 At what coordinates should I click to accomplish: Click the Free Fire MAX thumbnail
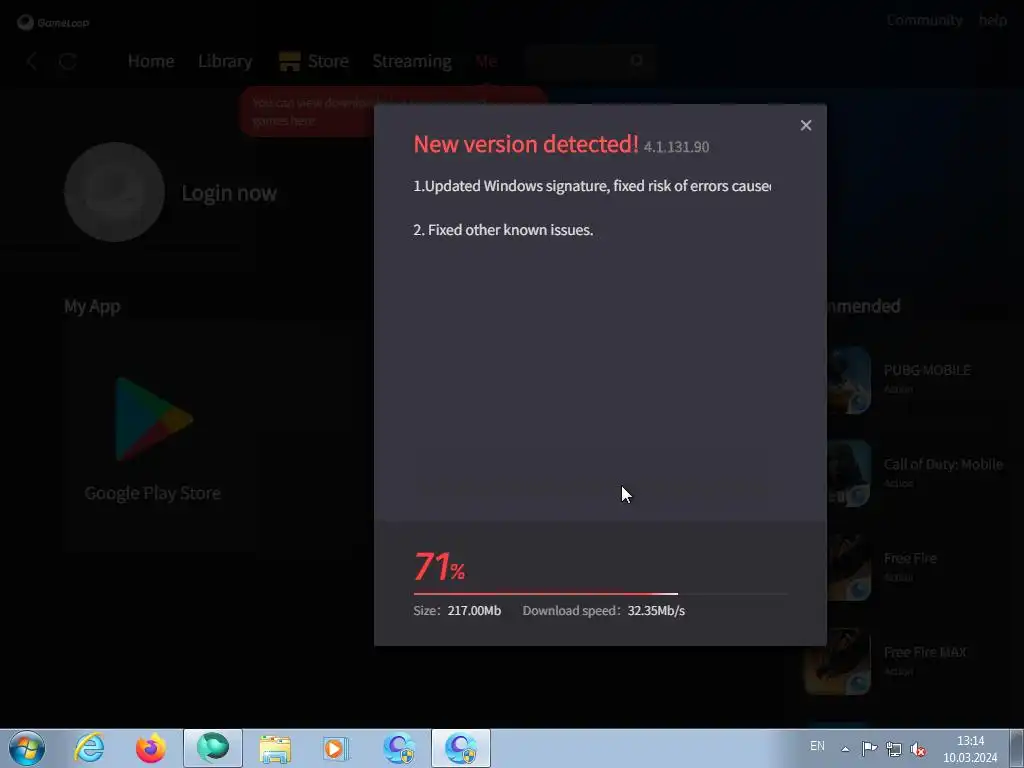point(838,662)
